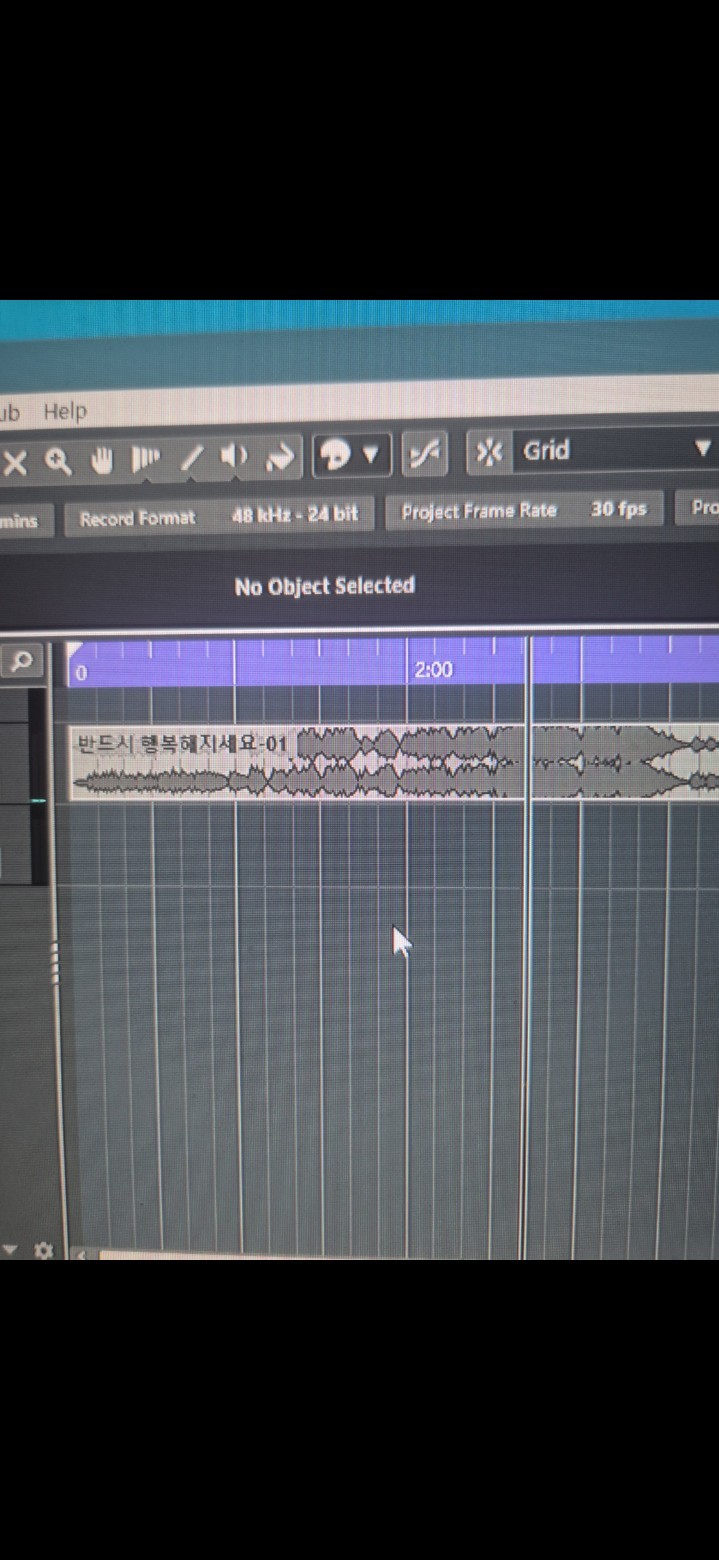Click the 2:00 mark on the ruler
The image size is (719, 1560).
click(433, 670)
